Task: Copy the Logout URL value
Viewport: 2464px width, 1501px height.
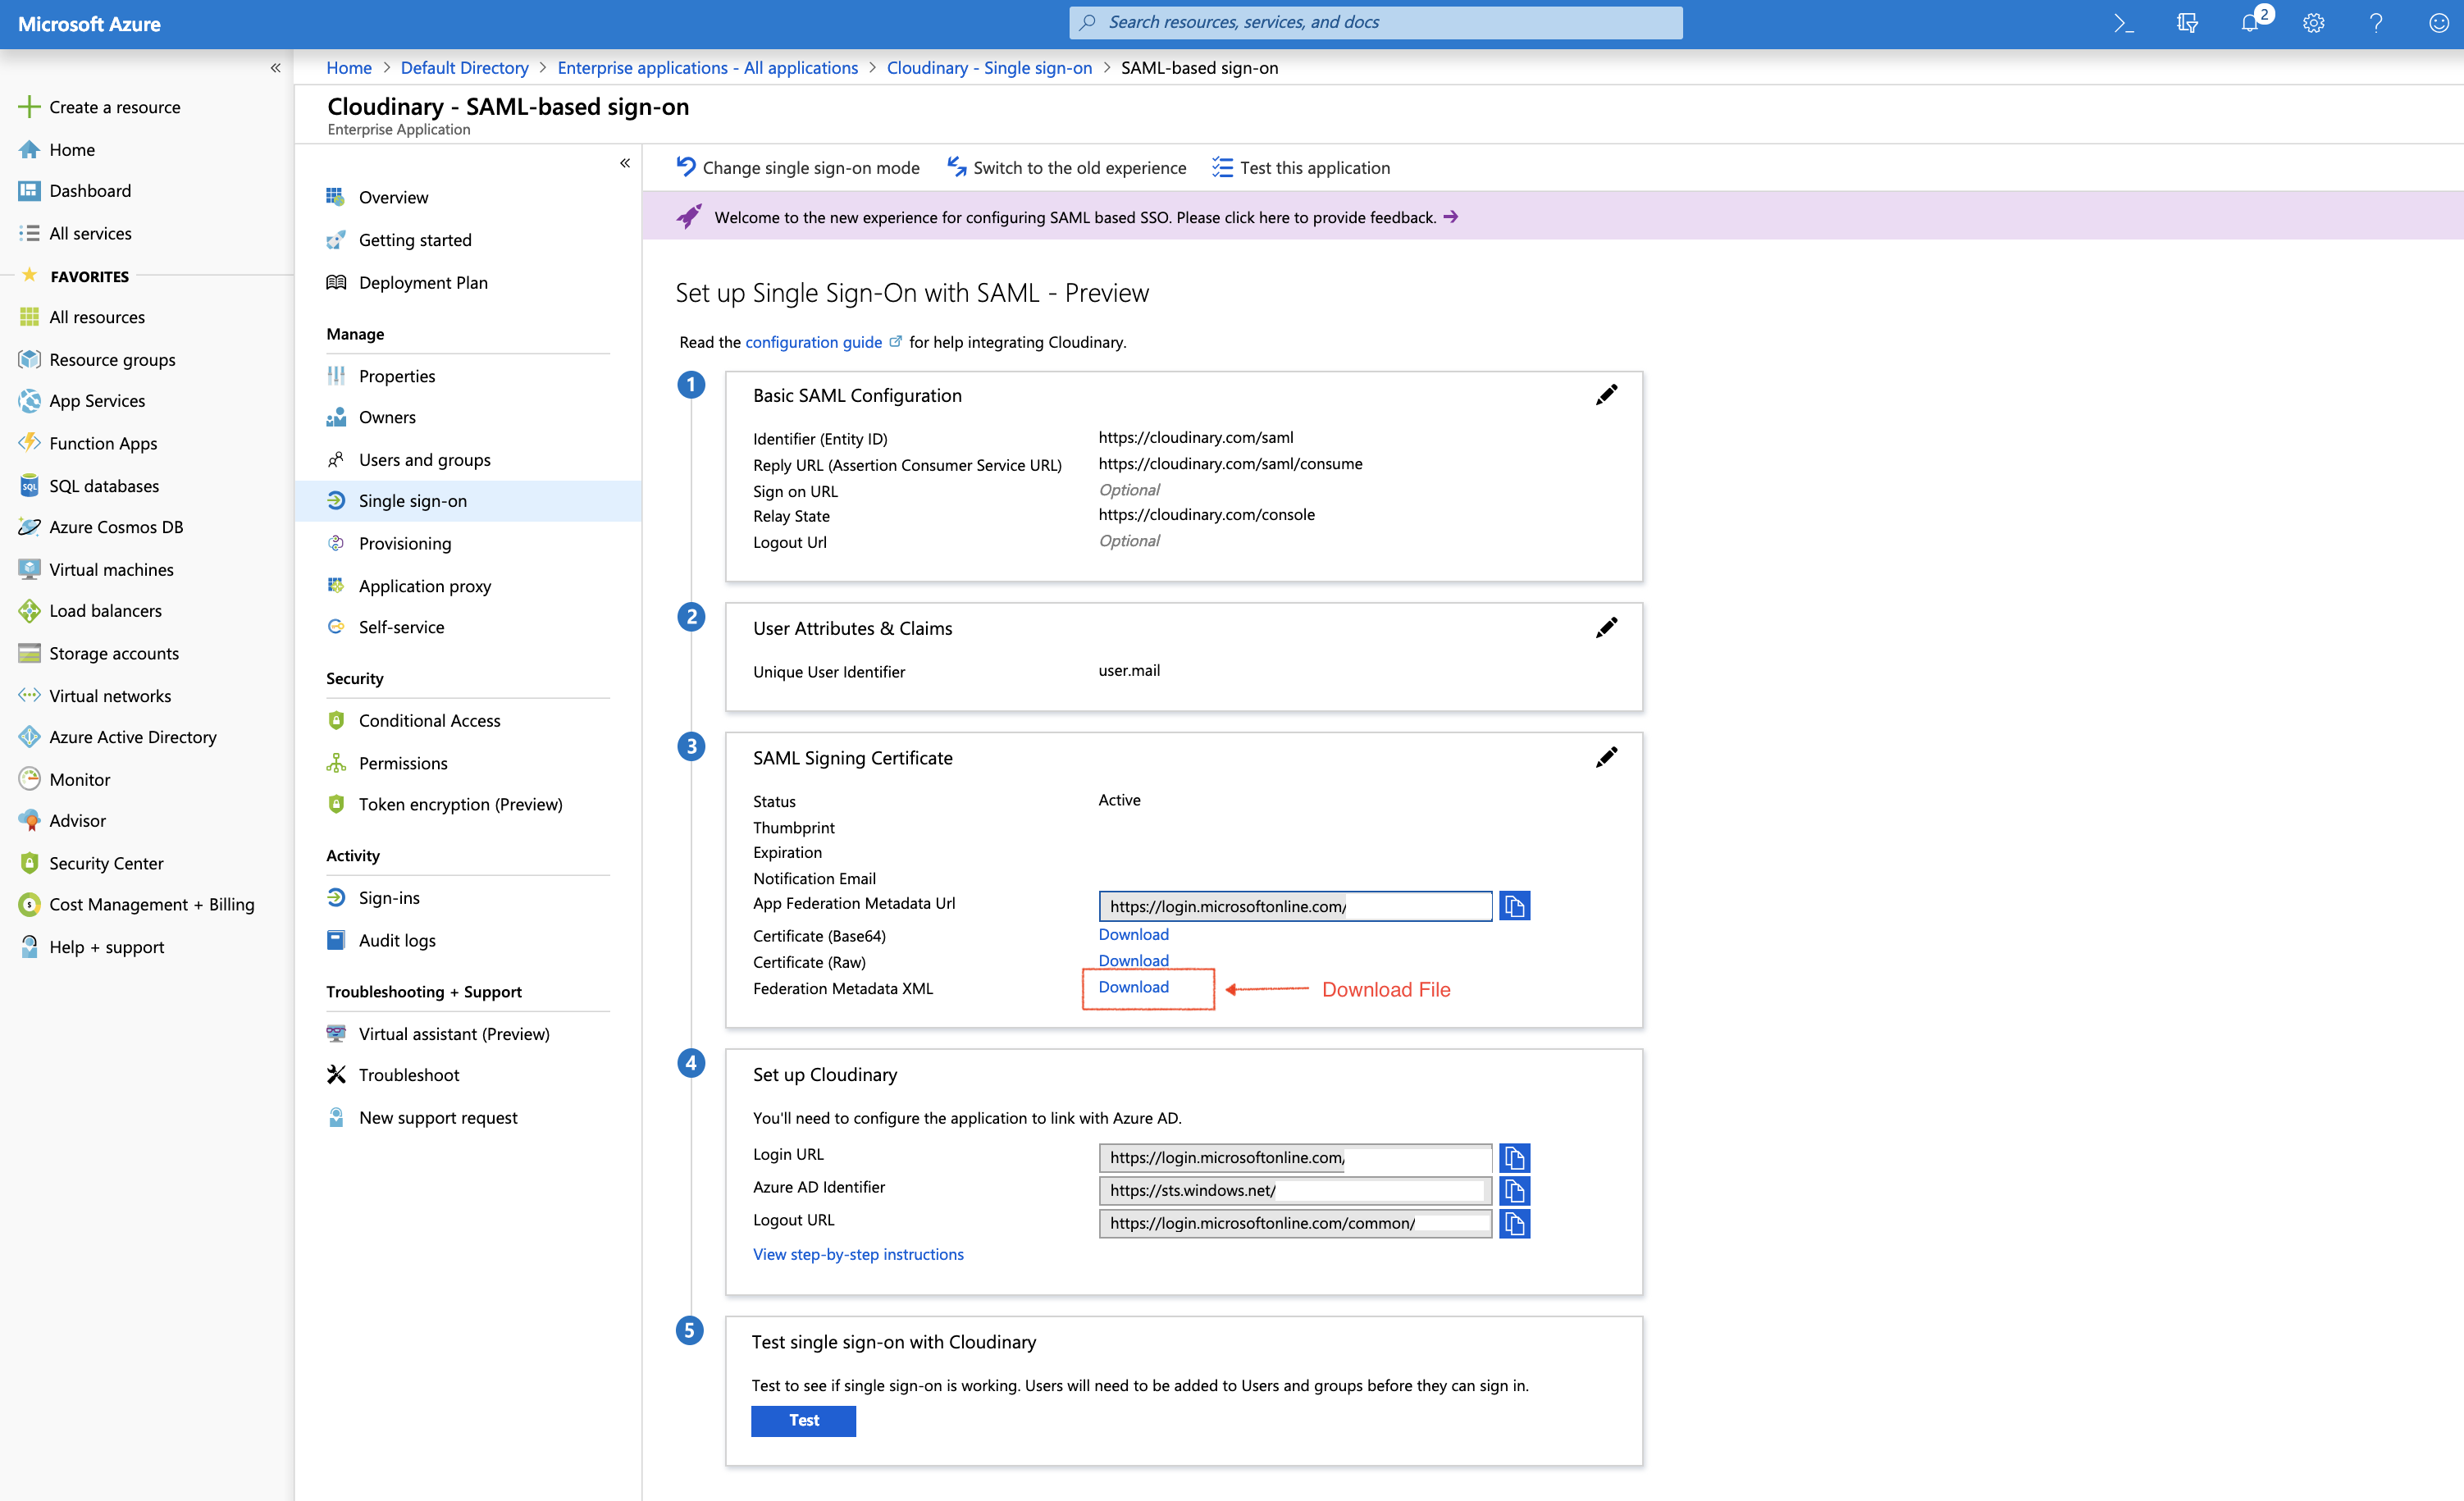Action: 1514,1224
